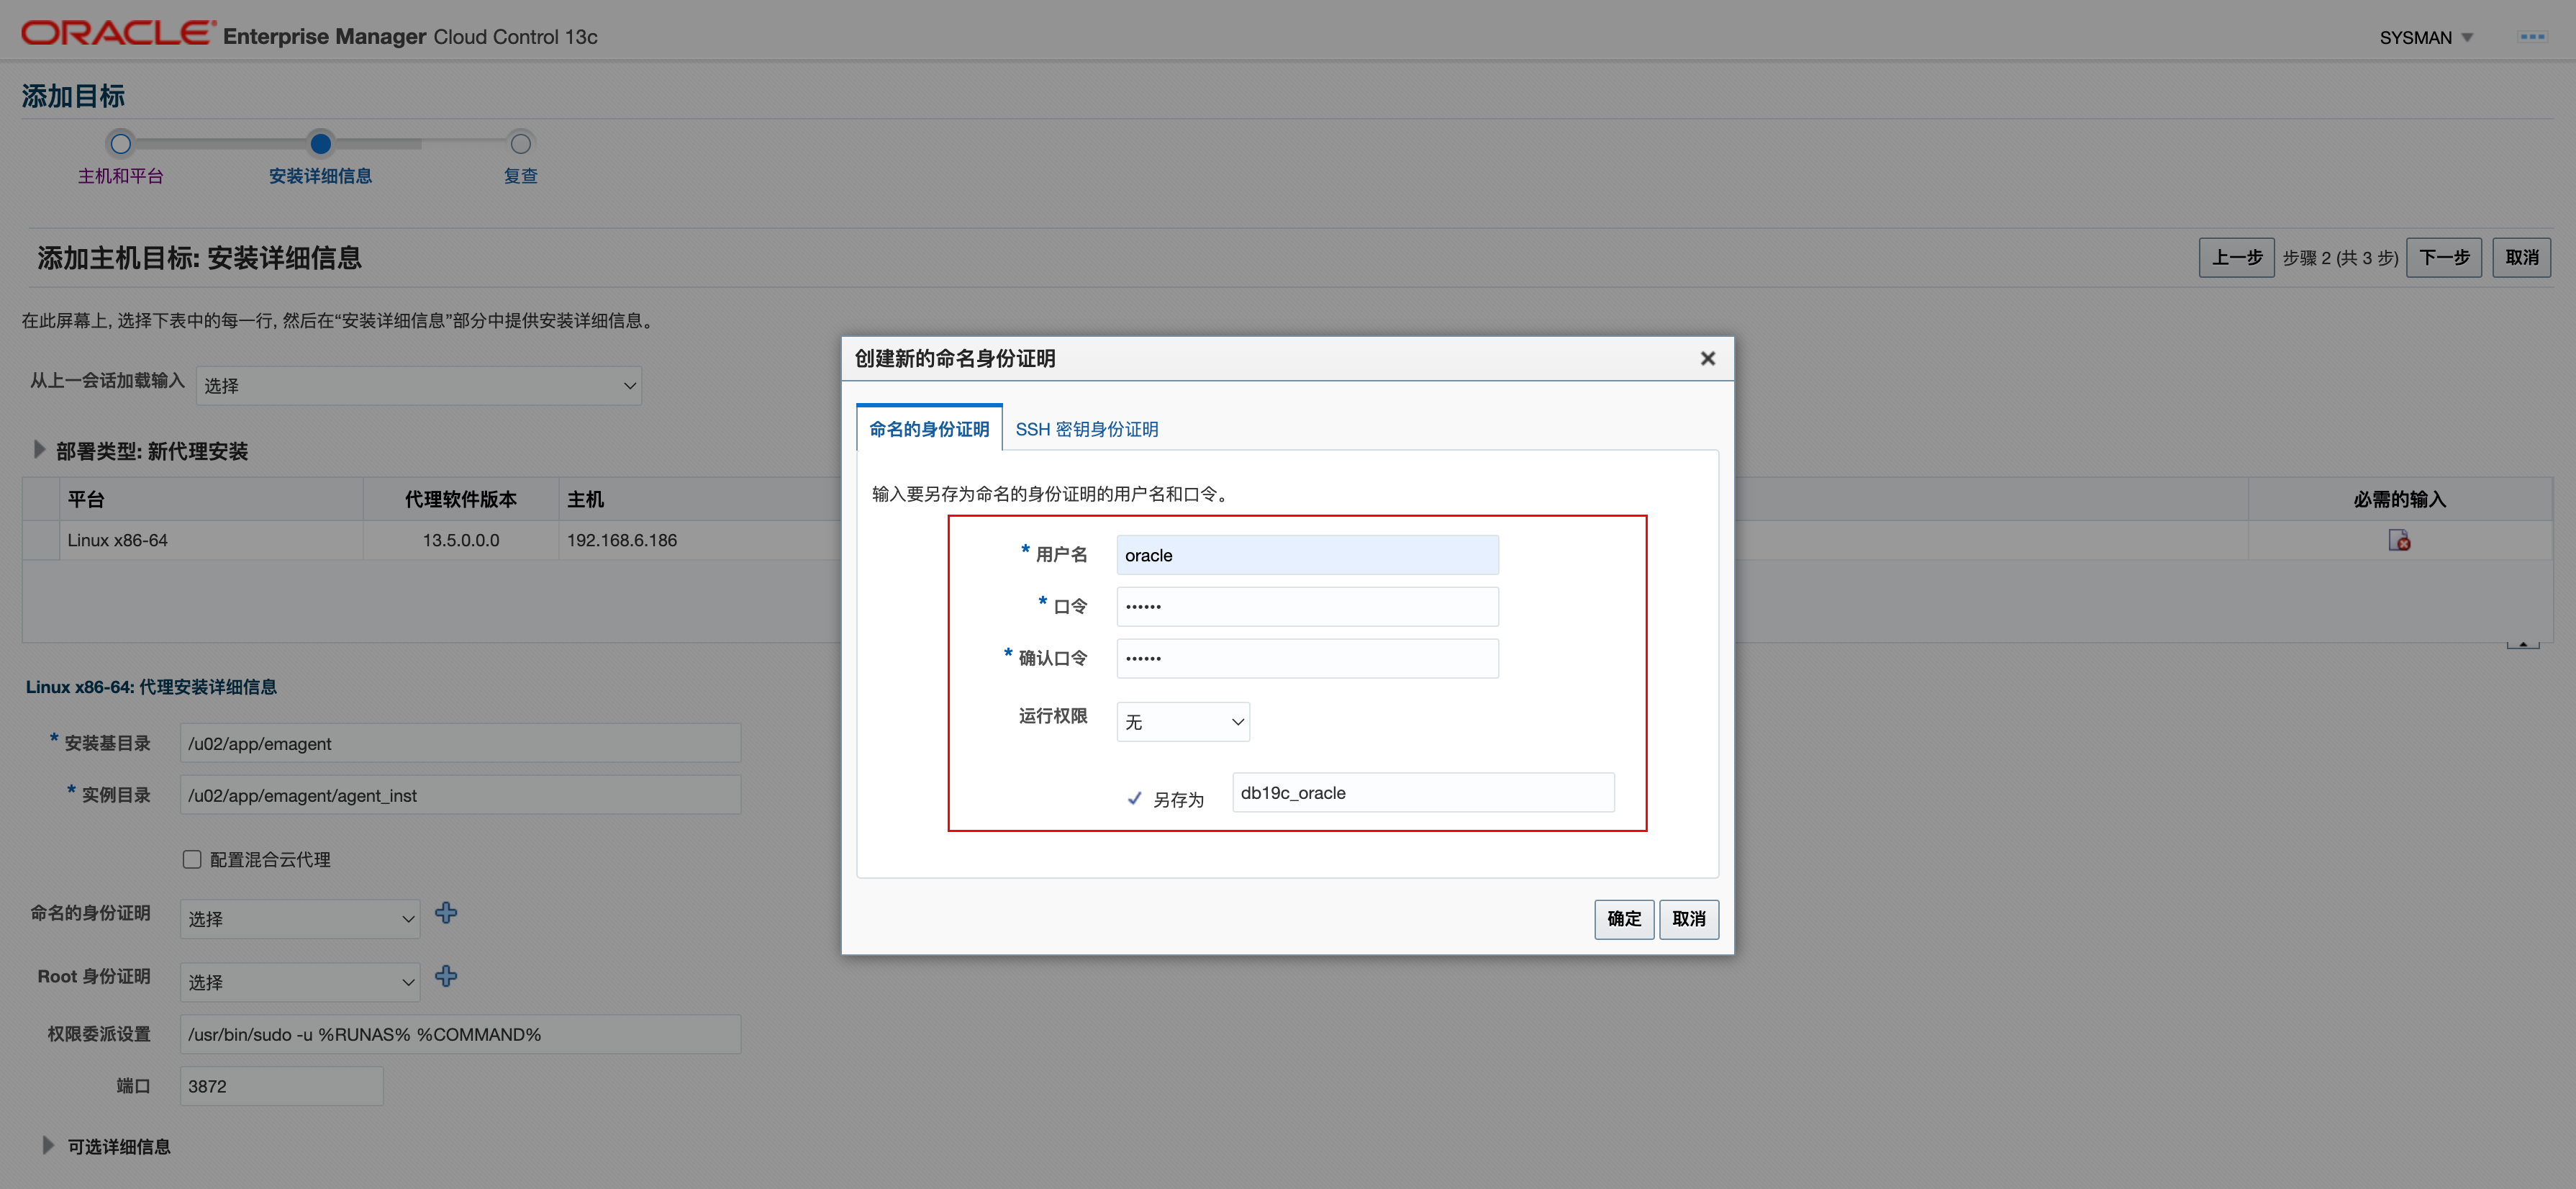2576x1189 pixels.
Task: Open the 从上一会话加载输入 dropdown
Action: click(x=418, y=386)
